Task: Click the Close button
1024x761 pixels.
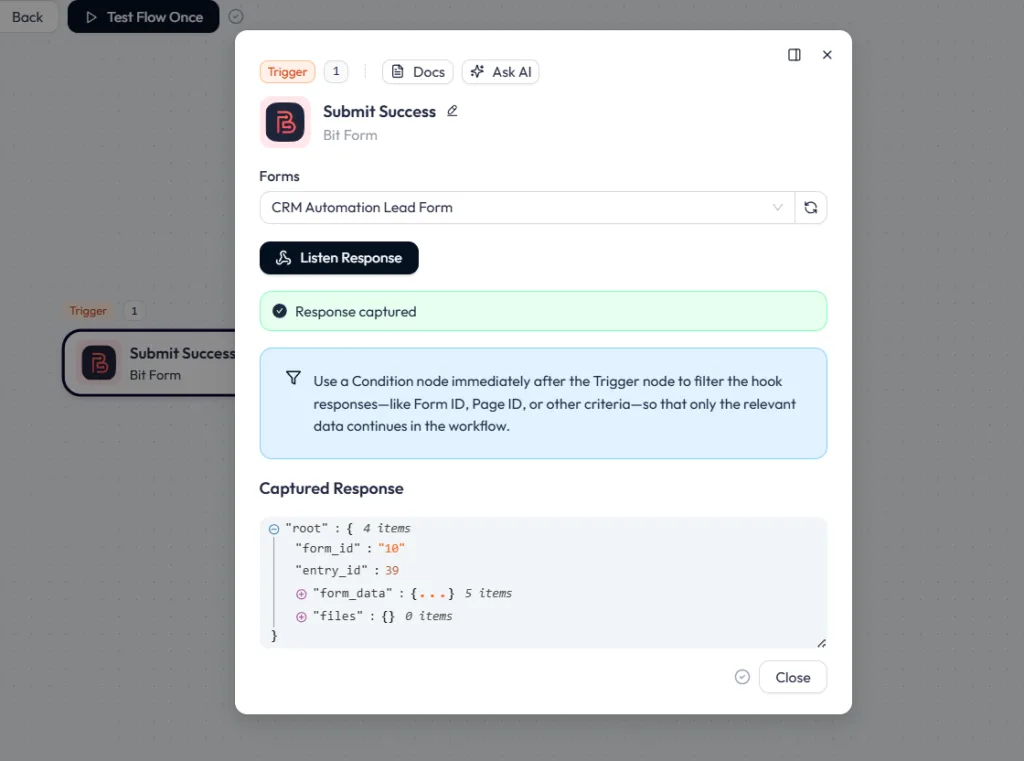Action: 793,677
